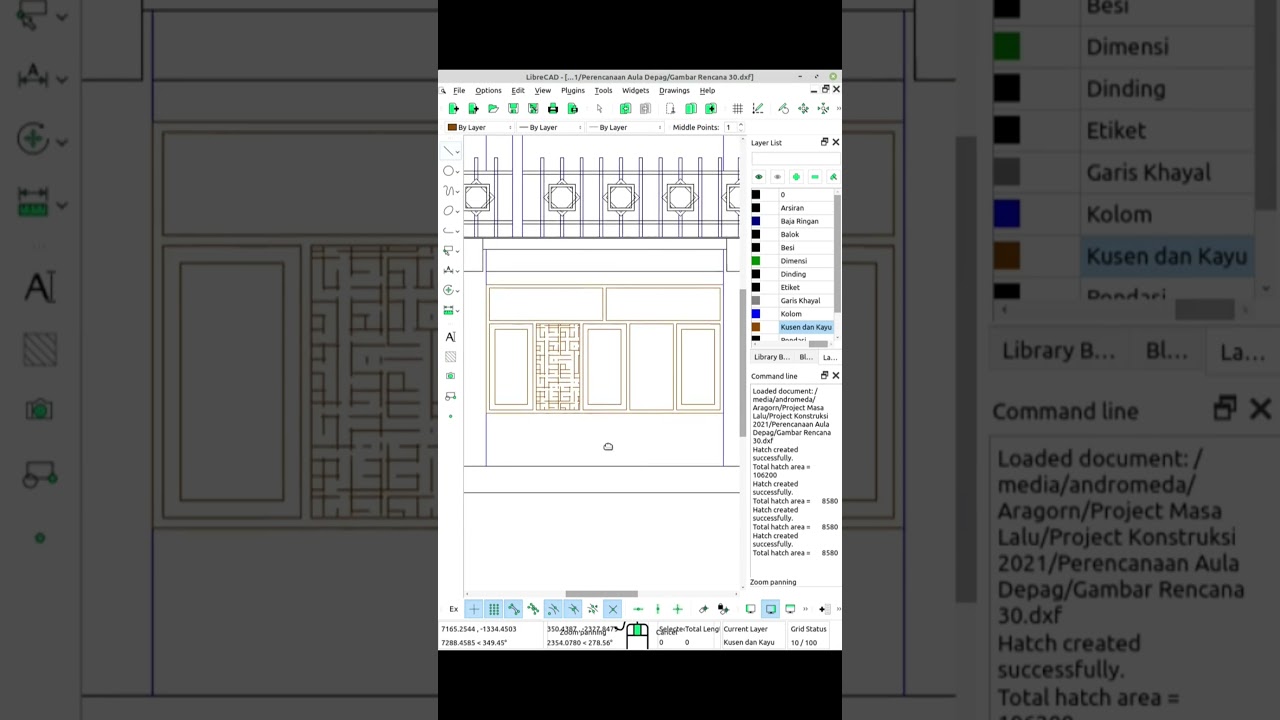The height and width of the screenshot is (720, 1280).
Task: Select the Points tool icon
Action: [x=450, y=416]
